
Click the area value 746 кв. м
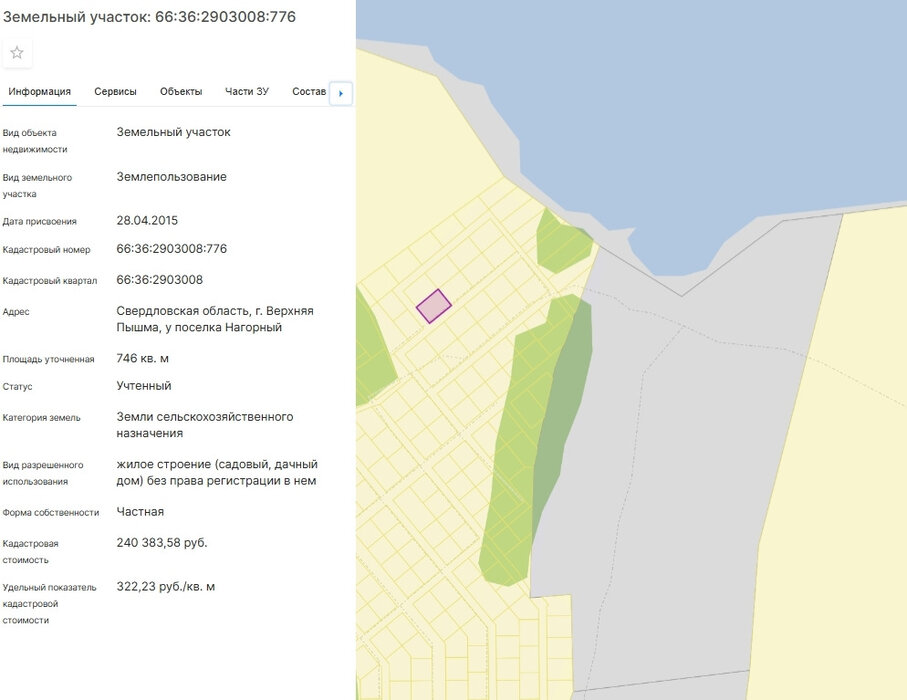click(x=143, y=358)
